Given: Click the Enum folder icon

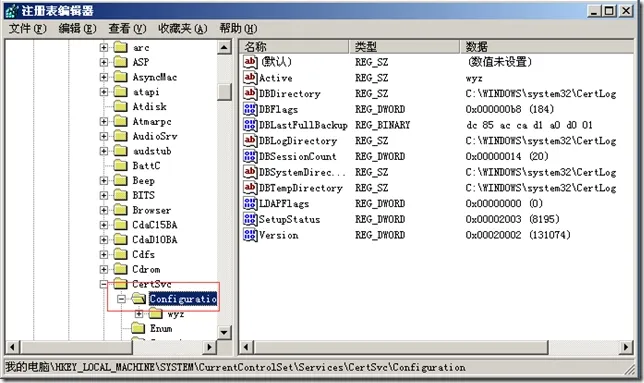Looking at the screenshot, I should tap(138, 328).
